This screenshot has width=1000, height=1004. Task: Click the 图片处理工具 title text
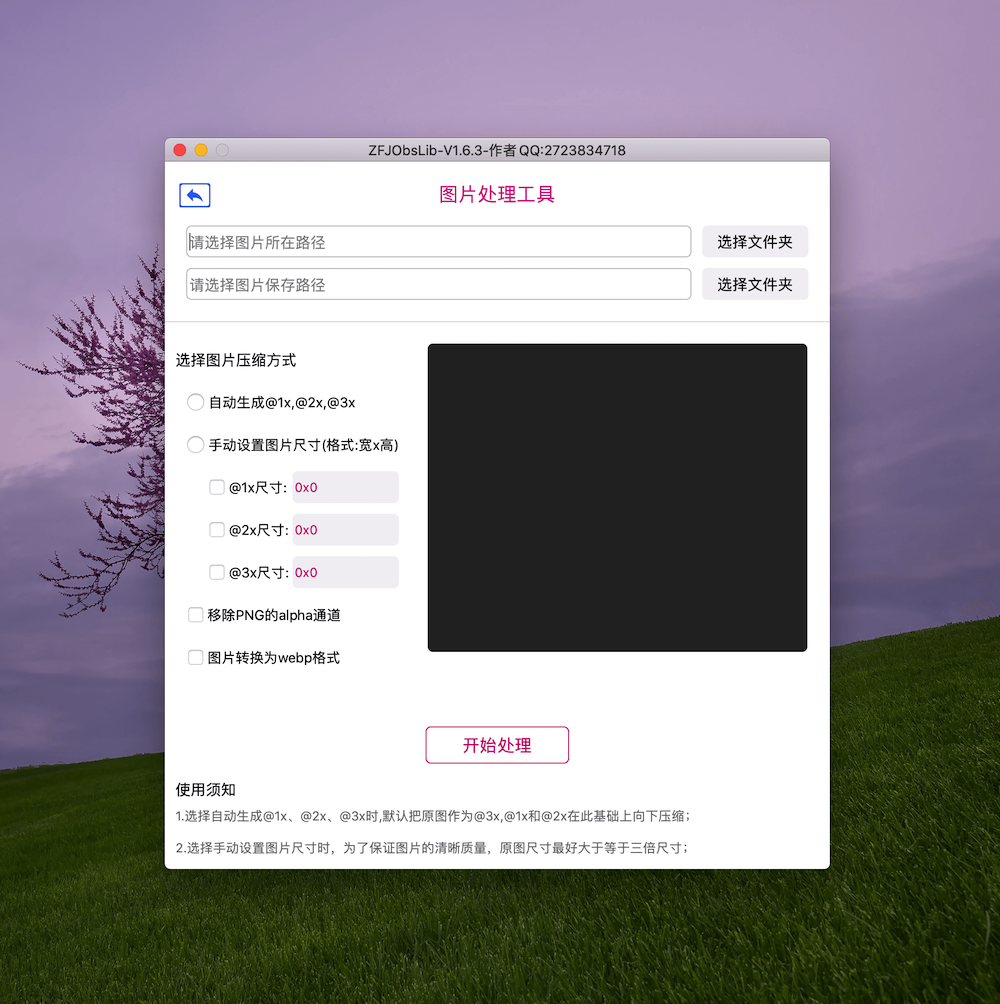pos(497,194)
